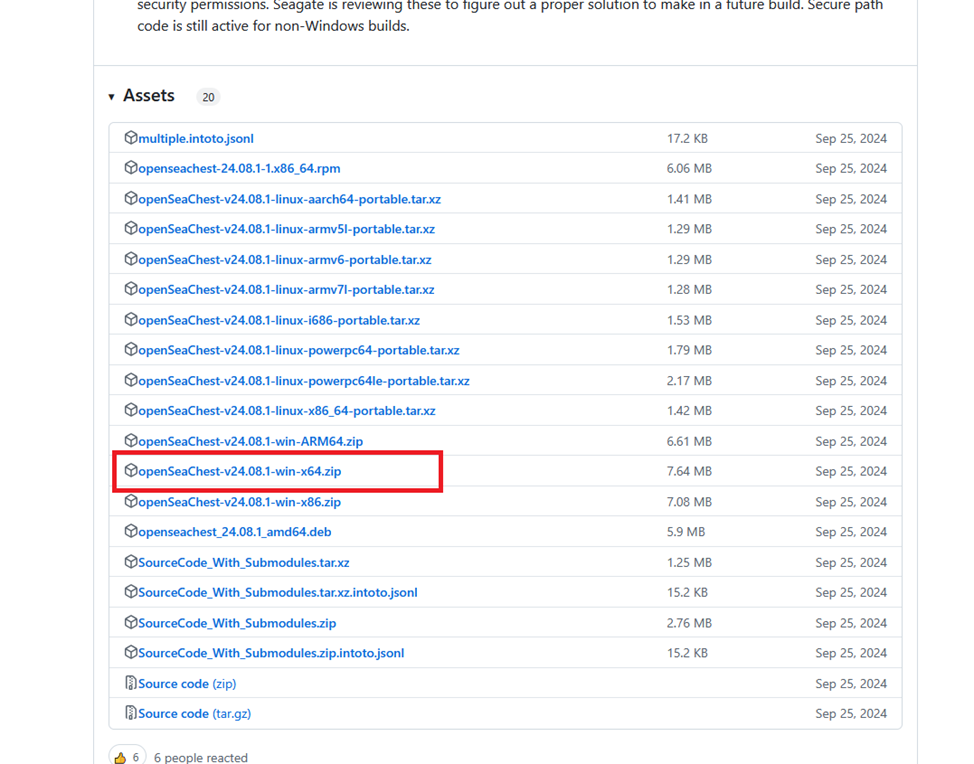The image size is (974, 764).
Task: Click the 6.61 MB size of win-ARM64.zip
Action: pos(689,441)
